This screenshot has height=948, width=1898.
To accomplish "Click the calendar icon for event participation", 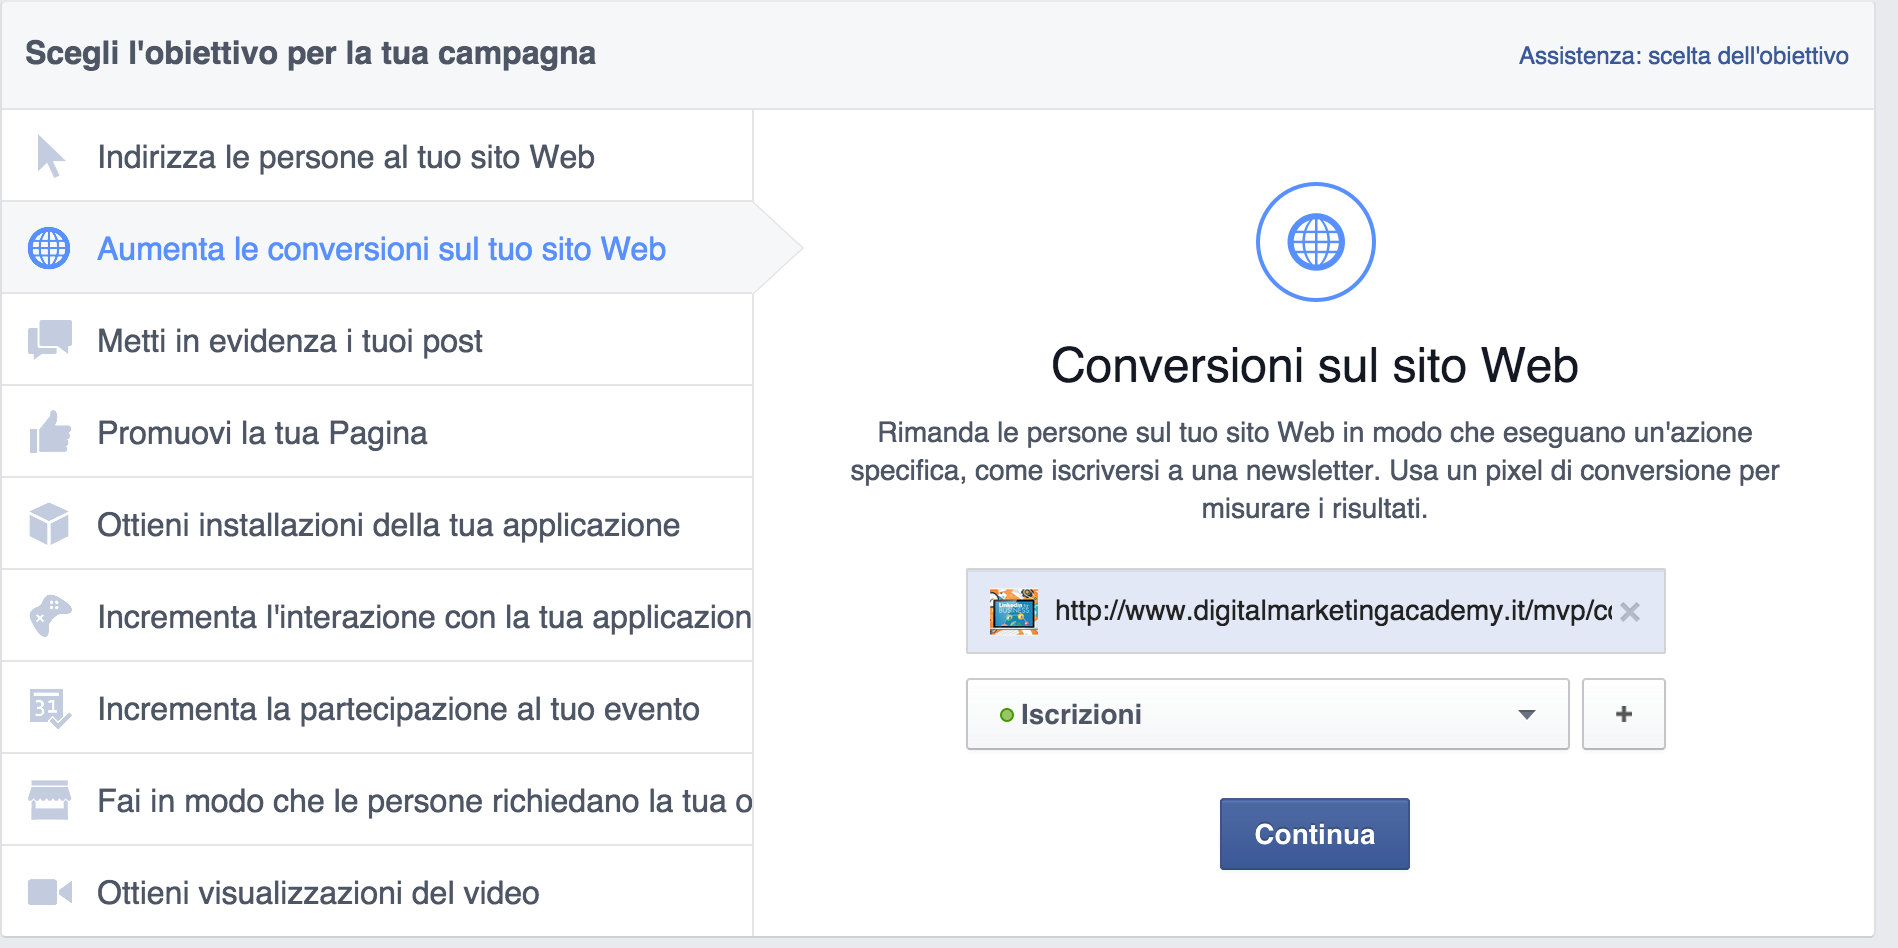I will point(49,708).
